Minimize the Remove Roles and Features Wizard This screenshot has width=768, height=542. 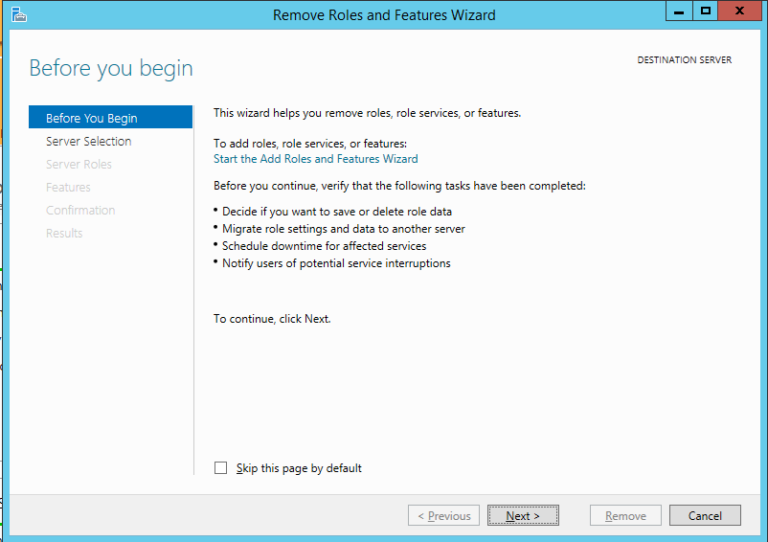(x=678, y=11)
